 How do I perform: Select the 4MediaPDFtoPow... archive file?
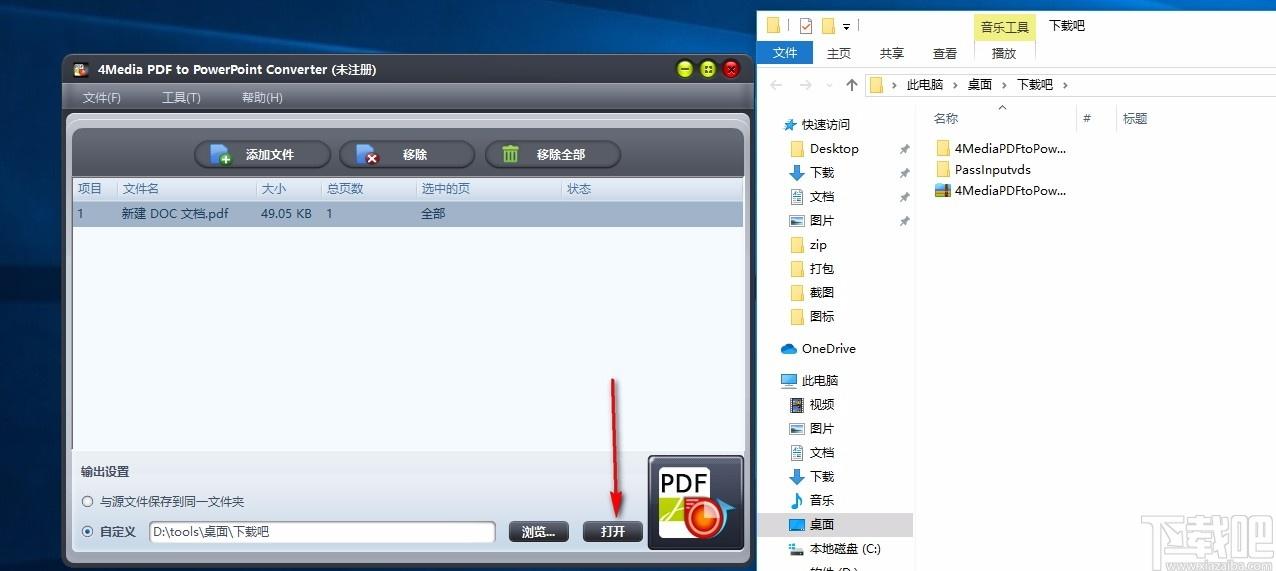pyautogui.click(x=1011, y=191)
